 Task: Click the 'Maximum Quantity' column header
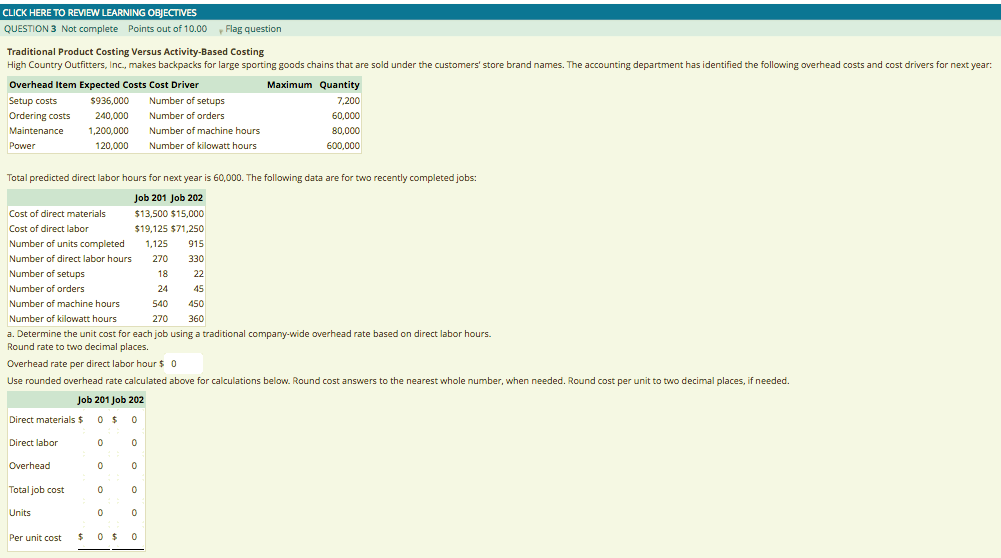point(313,85)
